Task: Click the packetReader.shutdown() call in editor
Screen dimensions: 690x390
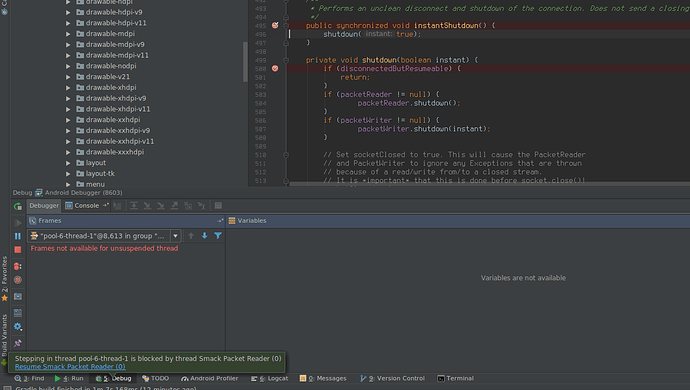Action: tap(409, 103)
